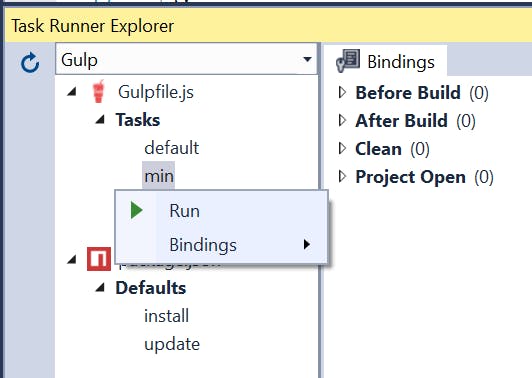Click the Bindings tab key icon

tap(348, 61)
